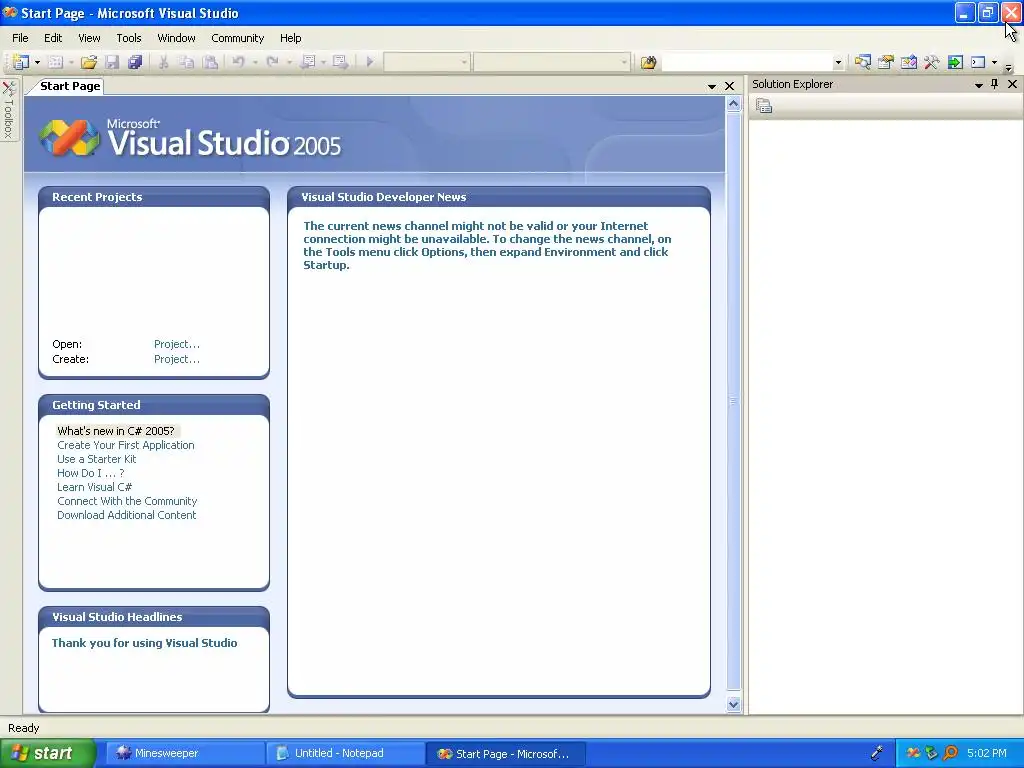Open Use a Starter Kit link
This screenshot has width=1024, height=768.
click(x=97, y=459)
